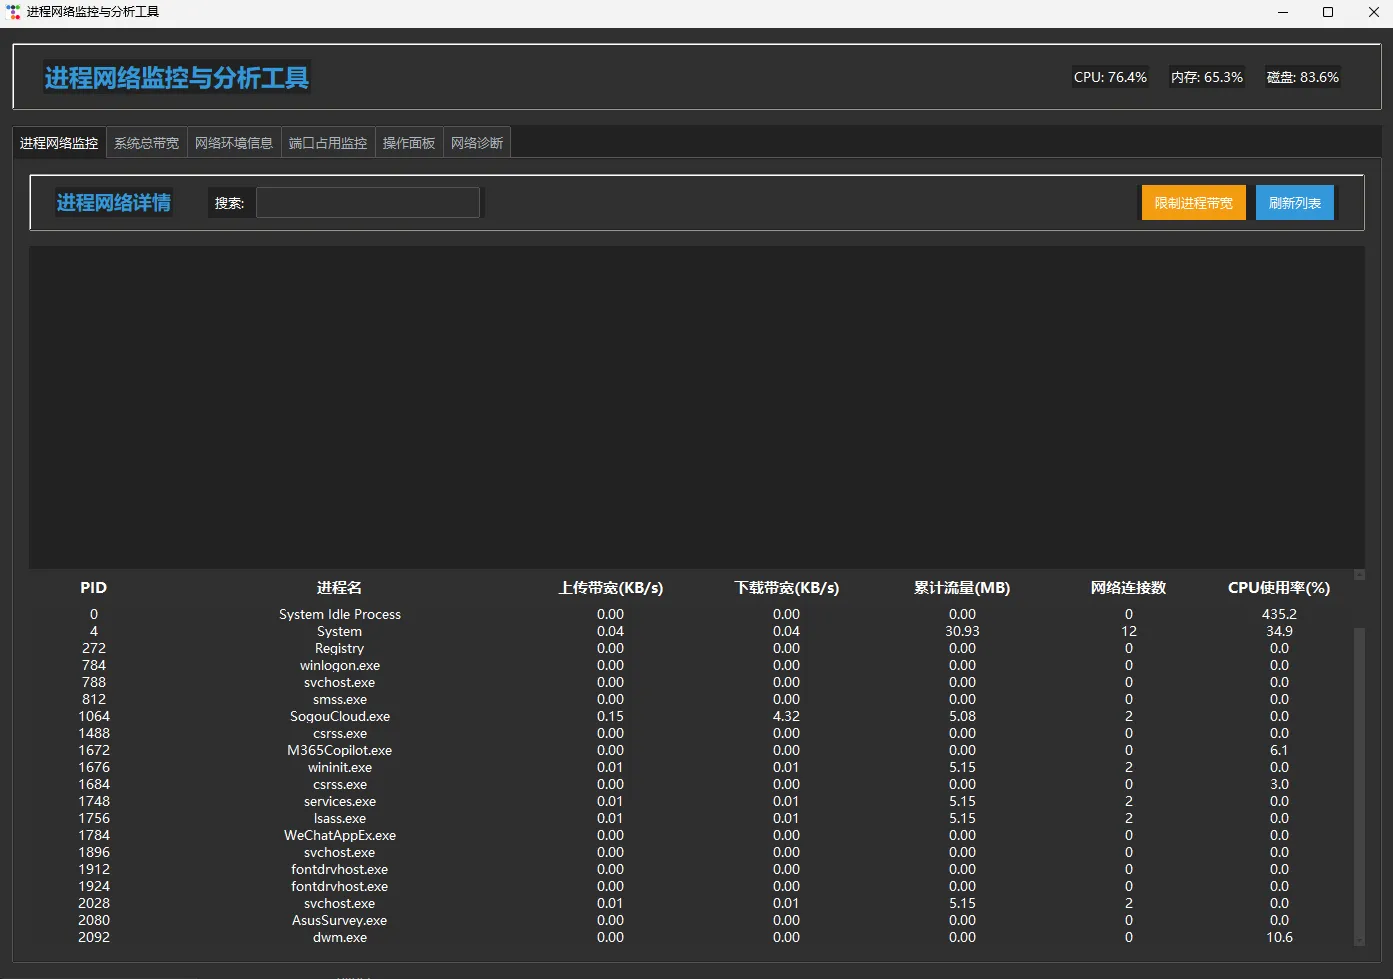Click the 限制进程带宽 button
Image resolution: width=1393 pixels, height=979 pixels.
(x=1194, y=203)
